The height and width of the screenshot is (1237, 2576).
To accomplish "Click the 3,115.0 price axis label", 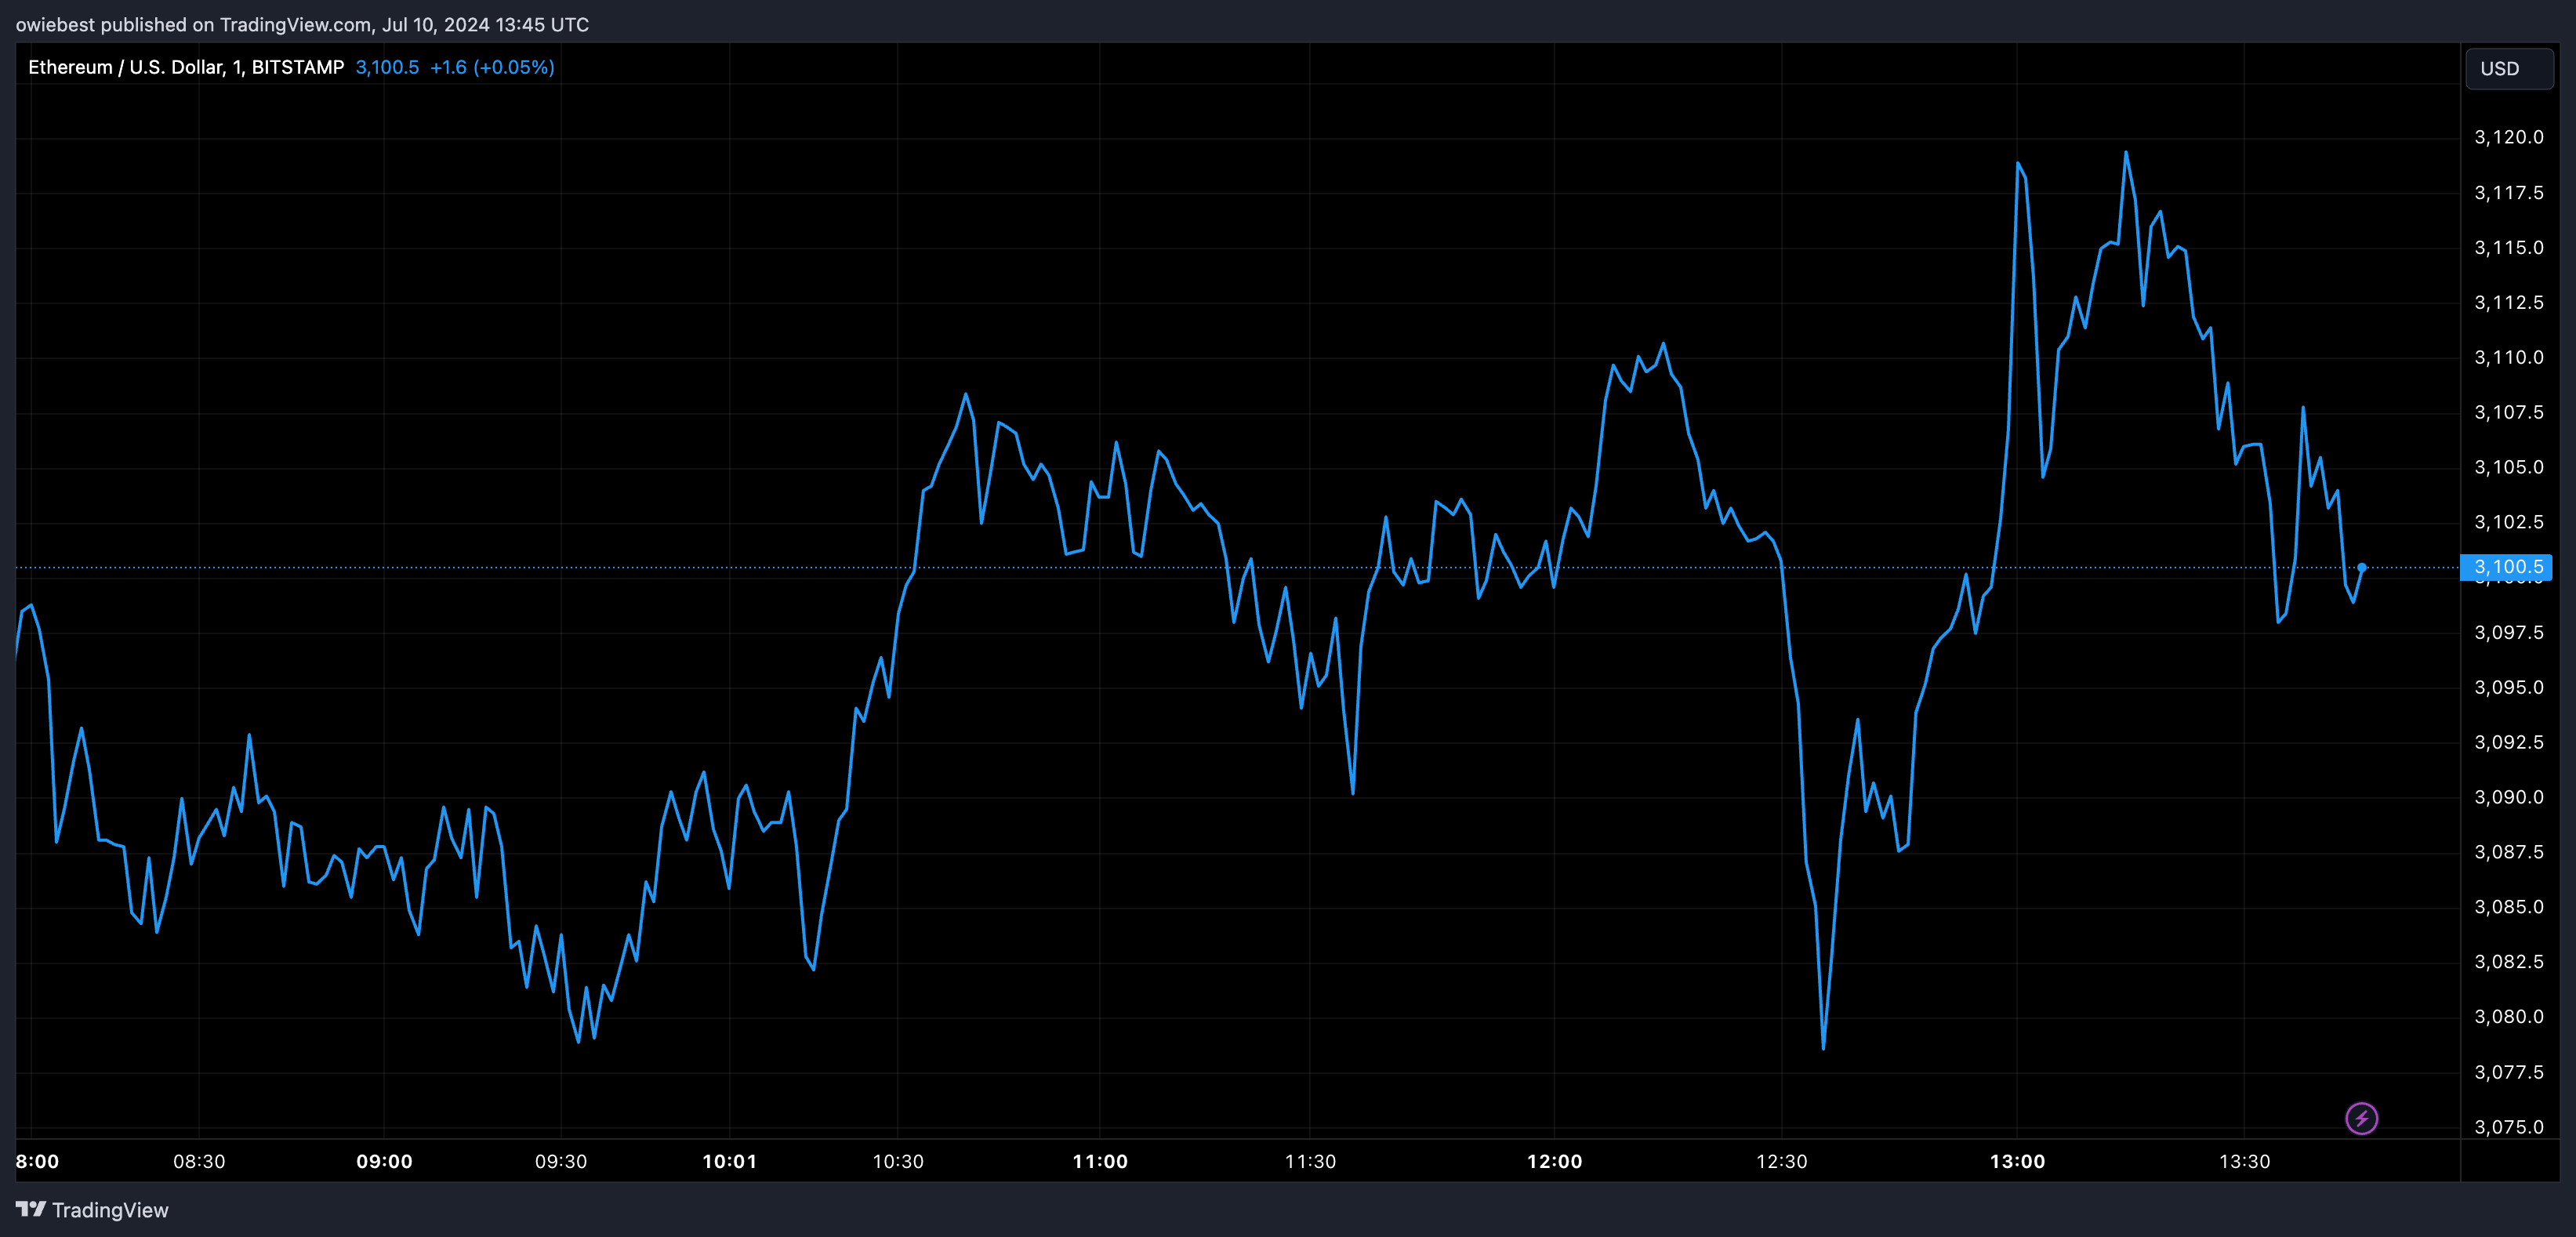I will click(2508, 247).
